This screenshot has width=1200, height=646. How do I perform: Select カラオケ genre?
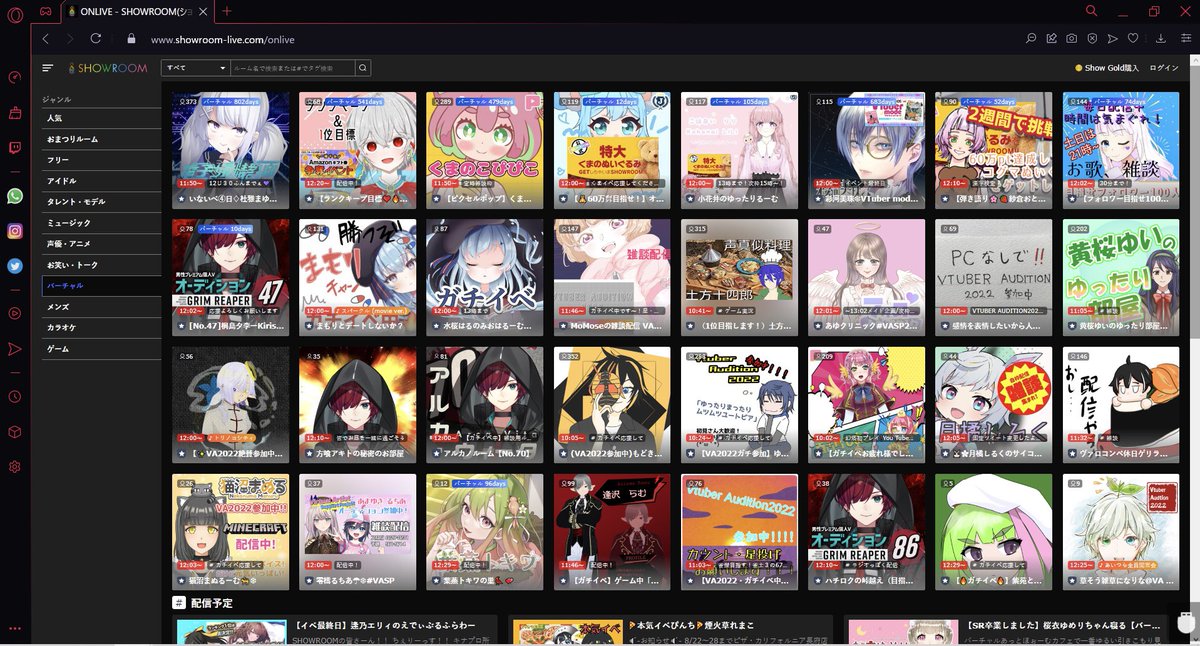click(x=101, y=328)
